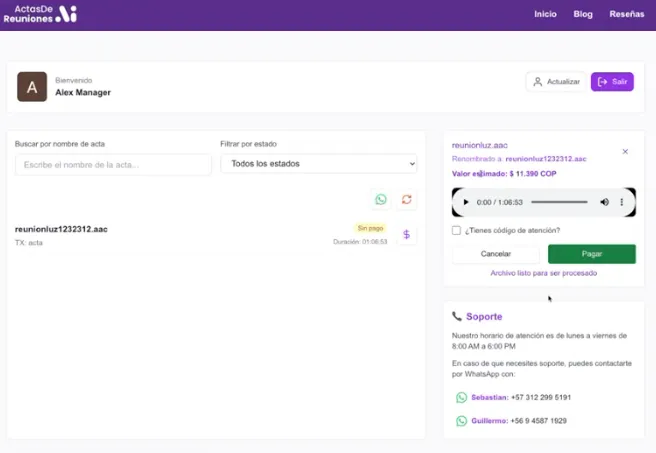Mute the audio player volume

604,202
